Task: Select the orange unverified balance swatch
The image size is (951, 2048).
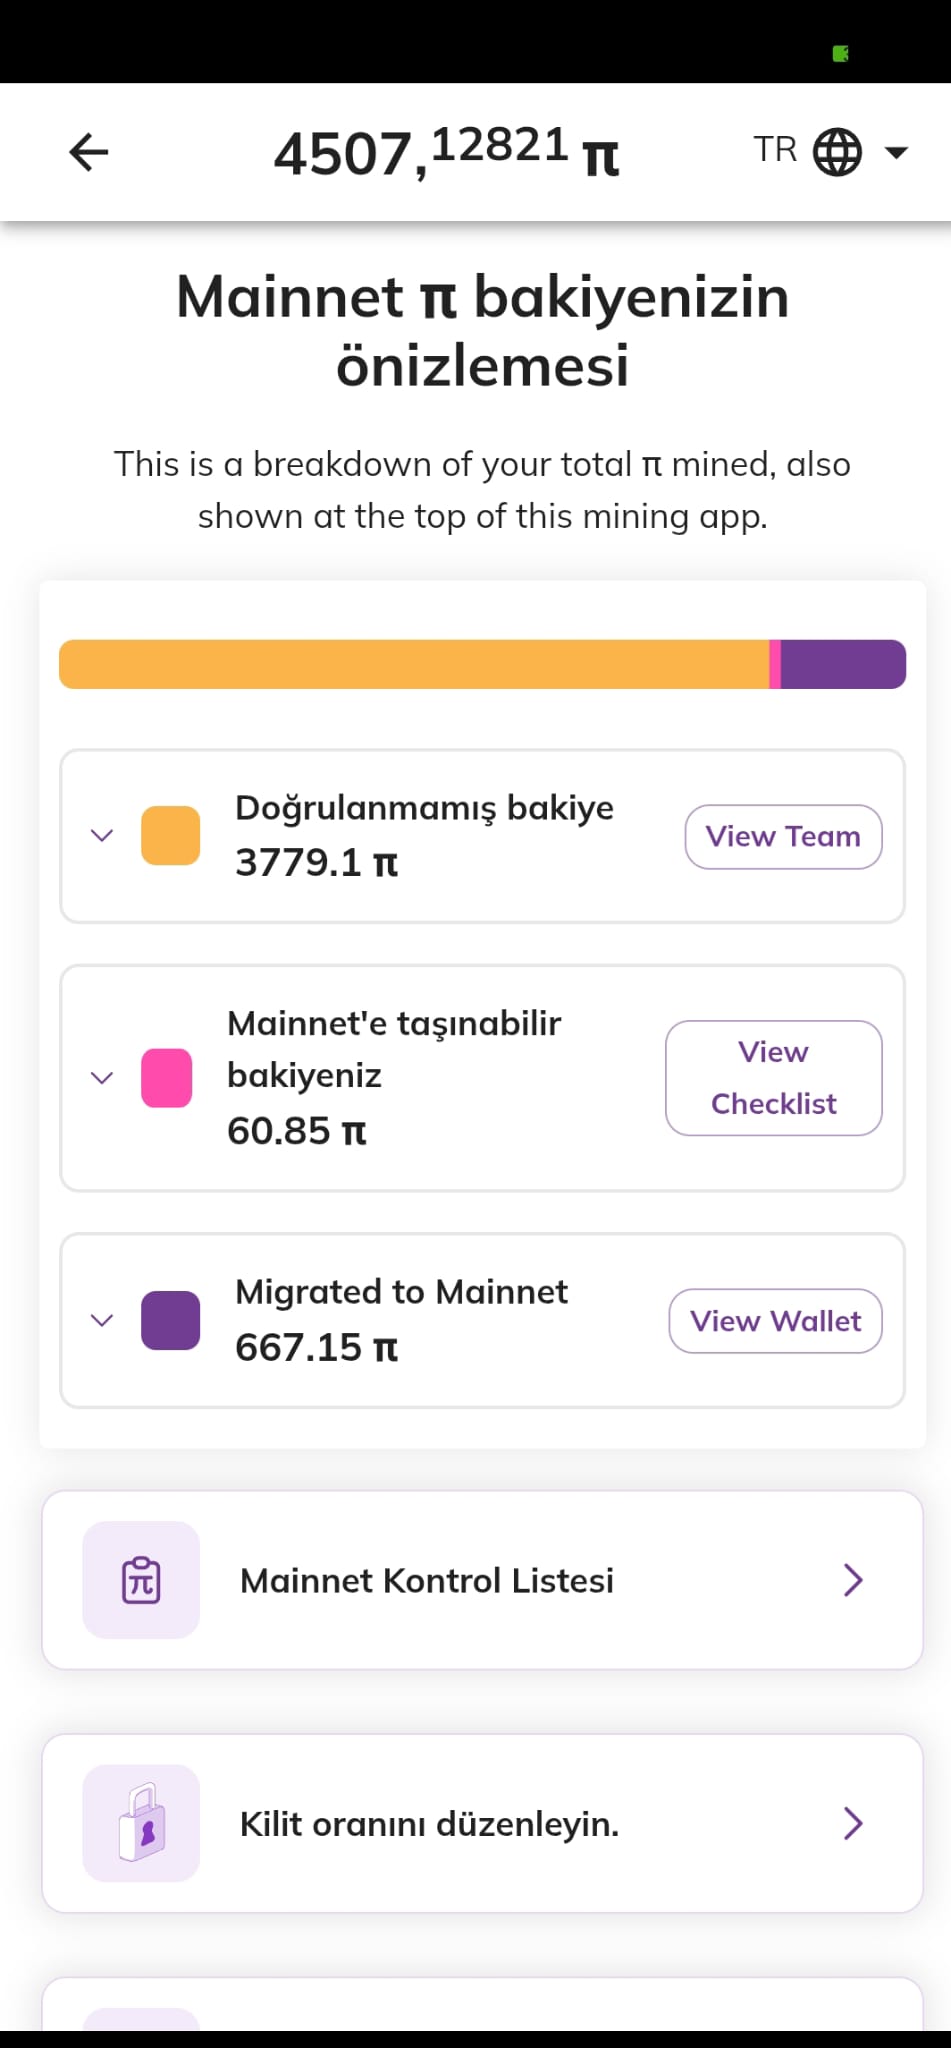Action: 171,836
